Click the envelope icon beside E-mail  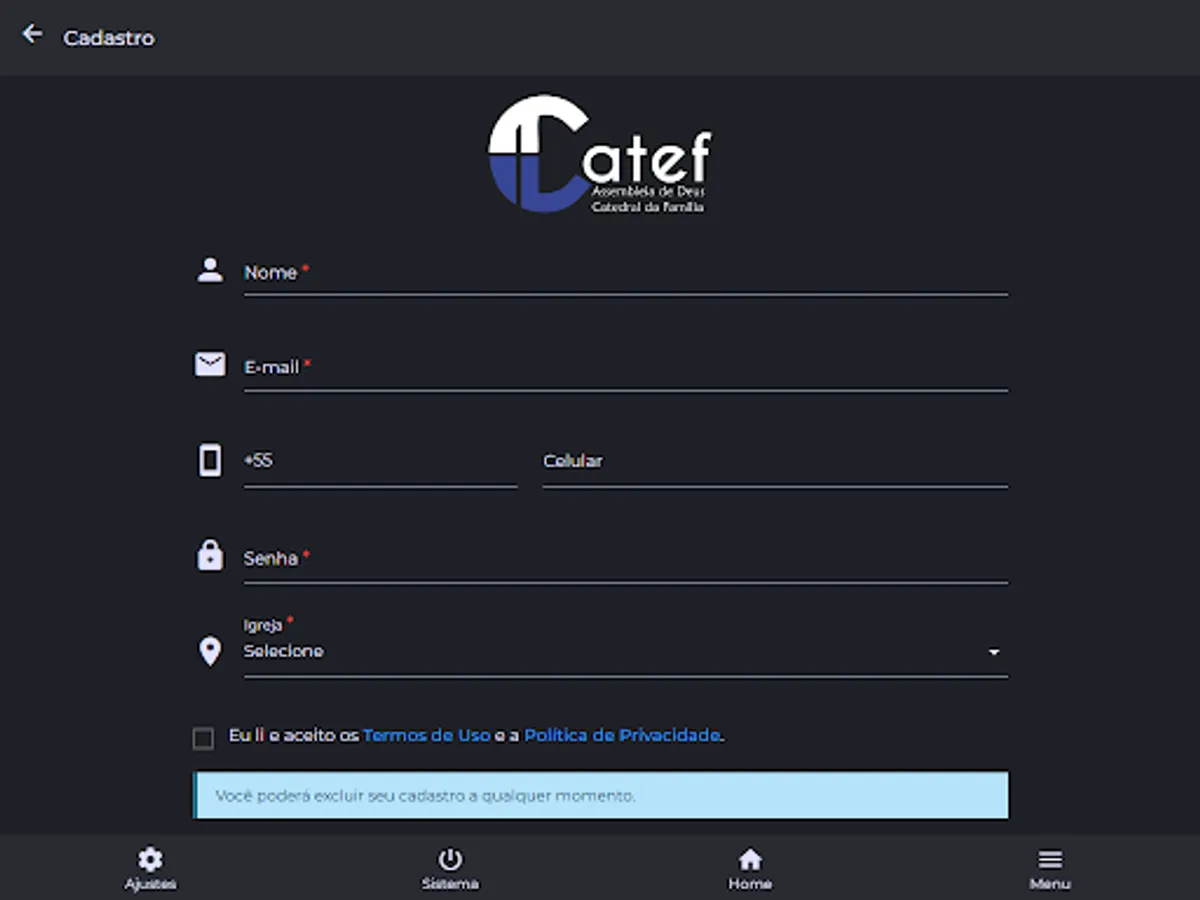210,365
